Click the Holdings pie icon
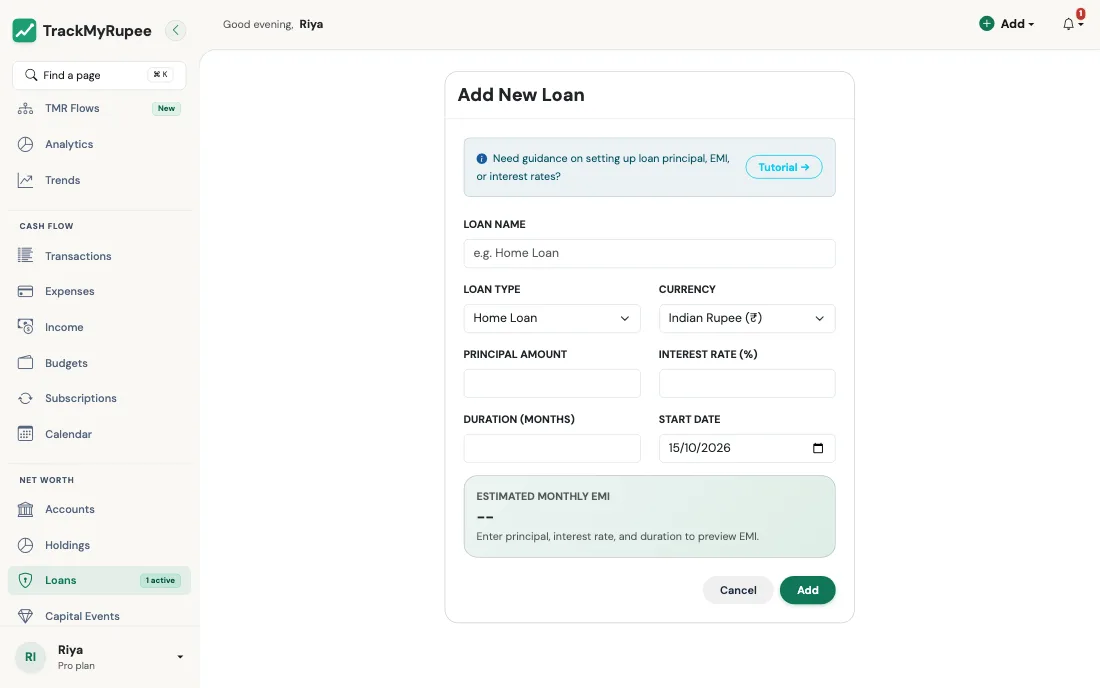The width and height of the screenshot is (1100, 688). coord(25,545)
